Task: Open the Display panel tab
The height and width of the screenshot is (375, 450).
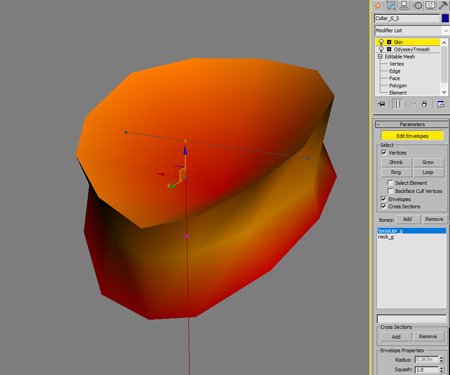Action: pyautogui.click(x=431, y=5)
